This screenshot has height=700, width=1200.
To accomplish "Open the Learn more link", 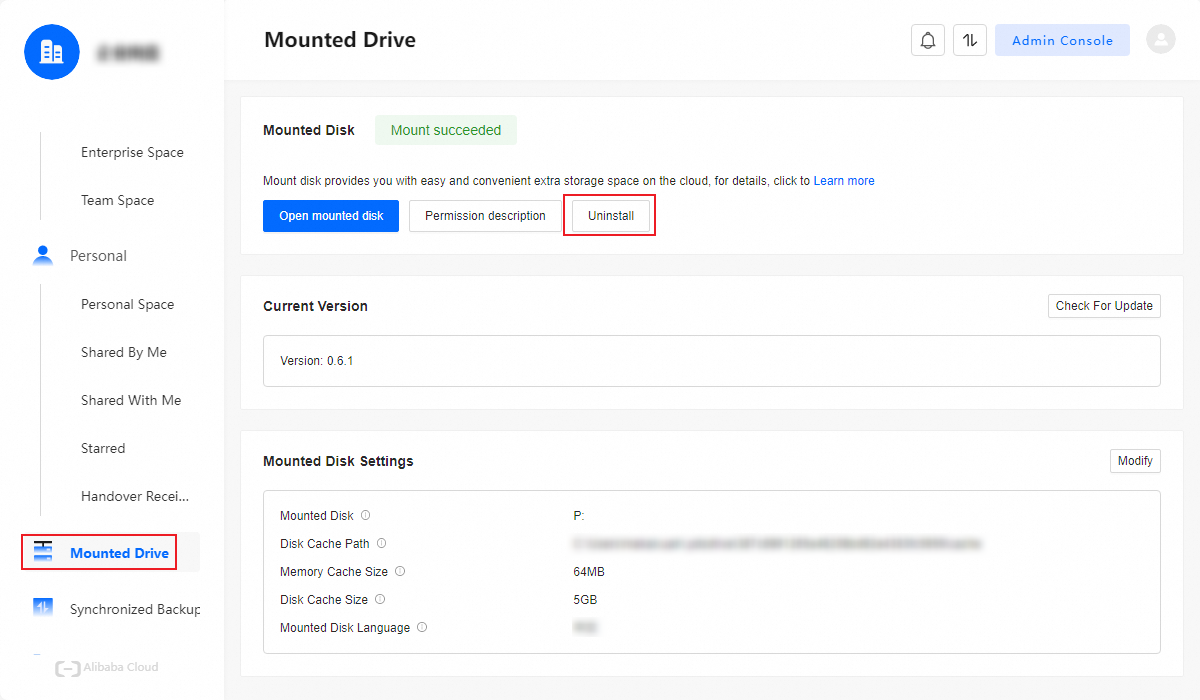I will tap(843, 180).
